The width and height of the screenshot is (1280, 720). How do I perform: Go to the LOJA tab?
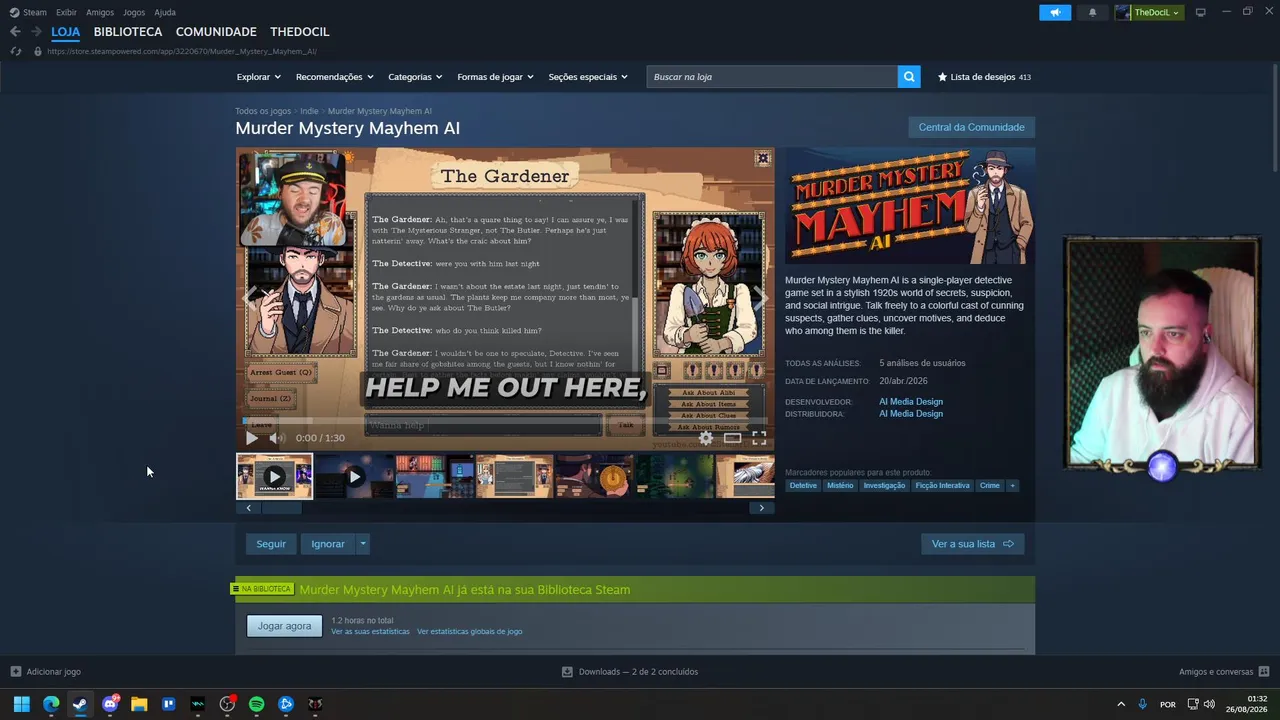pos(66,32)
